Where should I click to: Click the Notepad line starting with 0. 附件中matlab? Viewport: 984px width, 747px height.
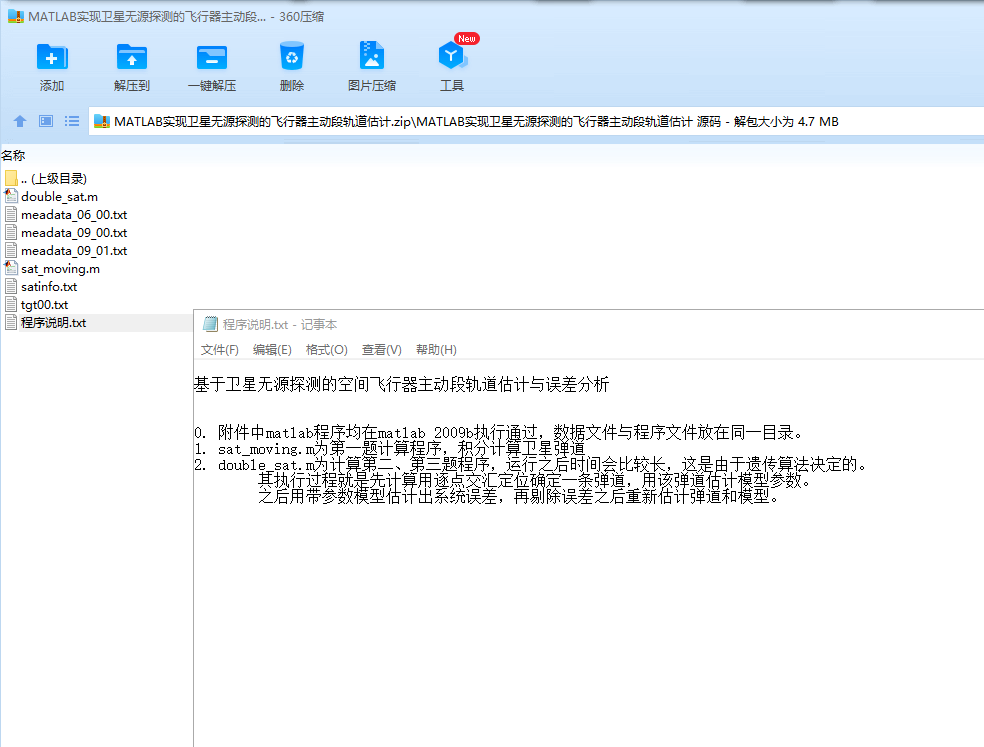click(x=499, y=433)
